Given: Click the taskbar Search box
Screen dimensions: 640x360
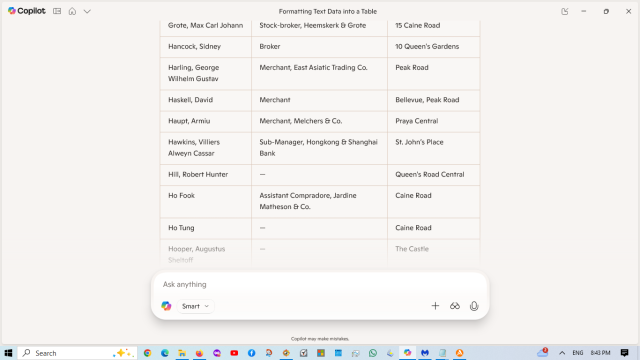Looking at the screenshot, I should [x=78, y=353].
